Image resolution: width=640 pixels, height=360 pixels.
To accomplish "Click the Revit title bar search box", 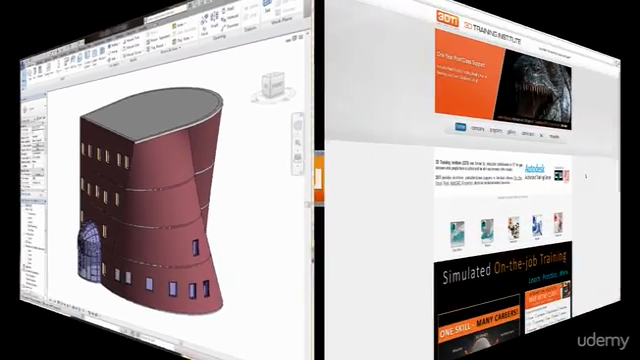I will pyautogui.click(x=166, y=14).
